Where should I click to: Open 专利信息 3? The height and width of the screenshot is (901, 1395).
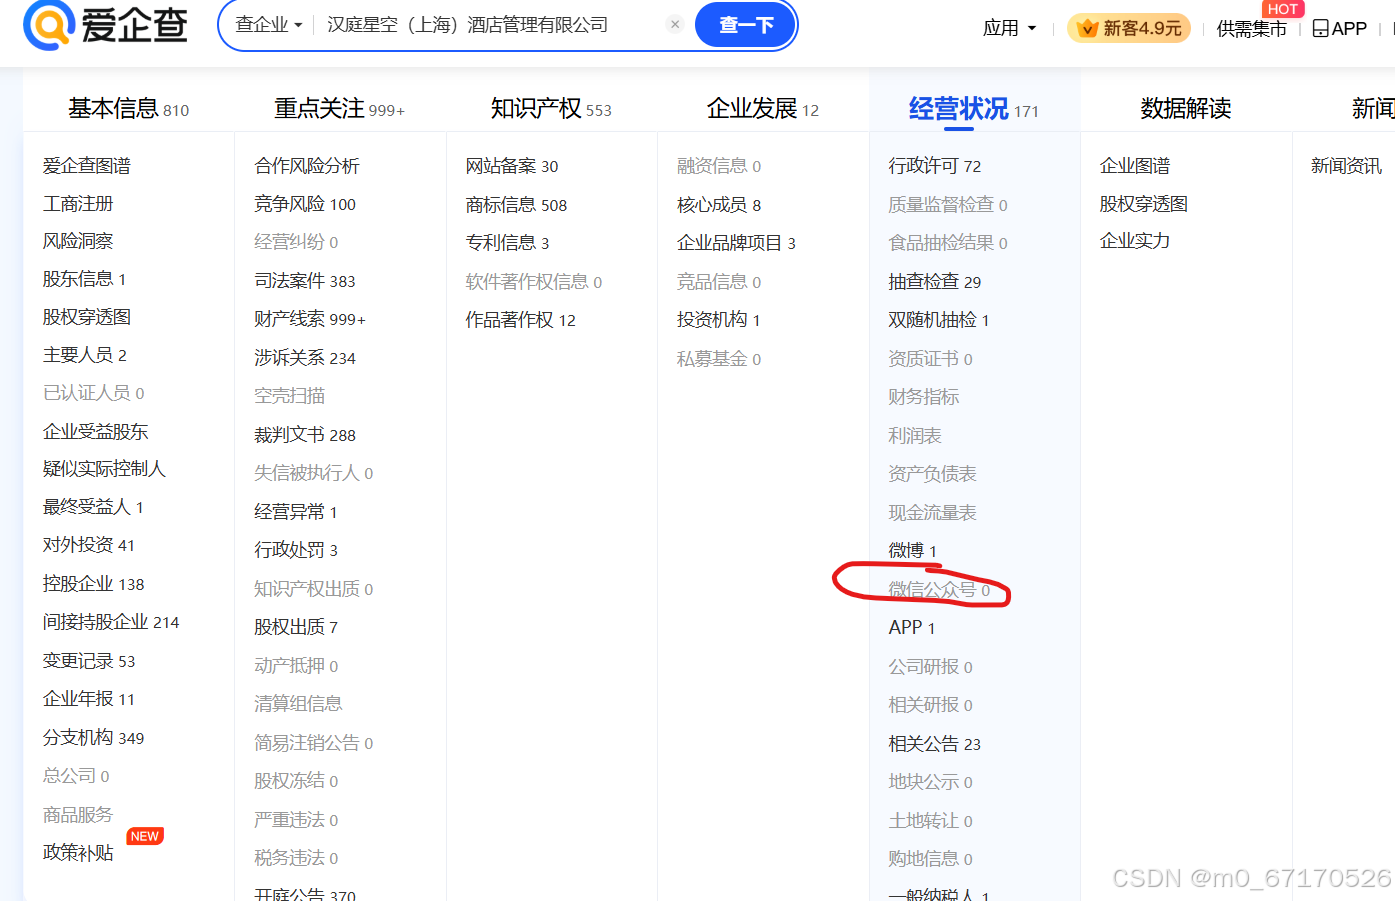point(507,243)
